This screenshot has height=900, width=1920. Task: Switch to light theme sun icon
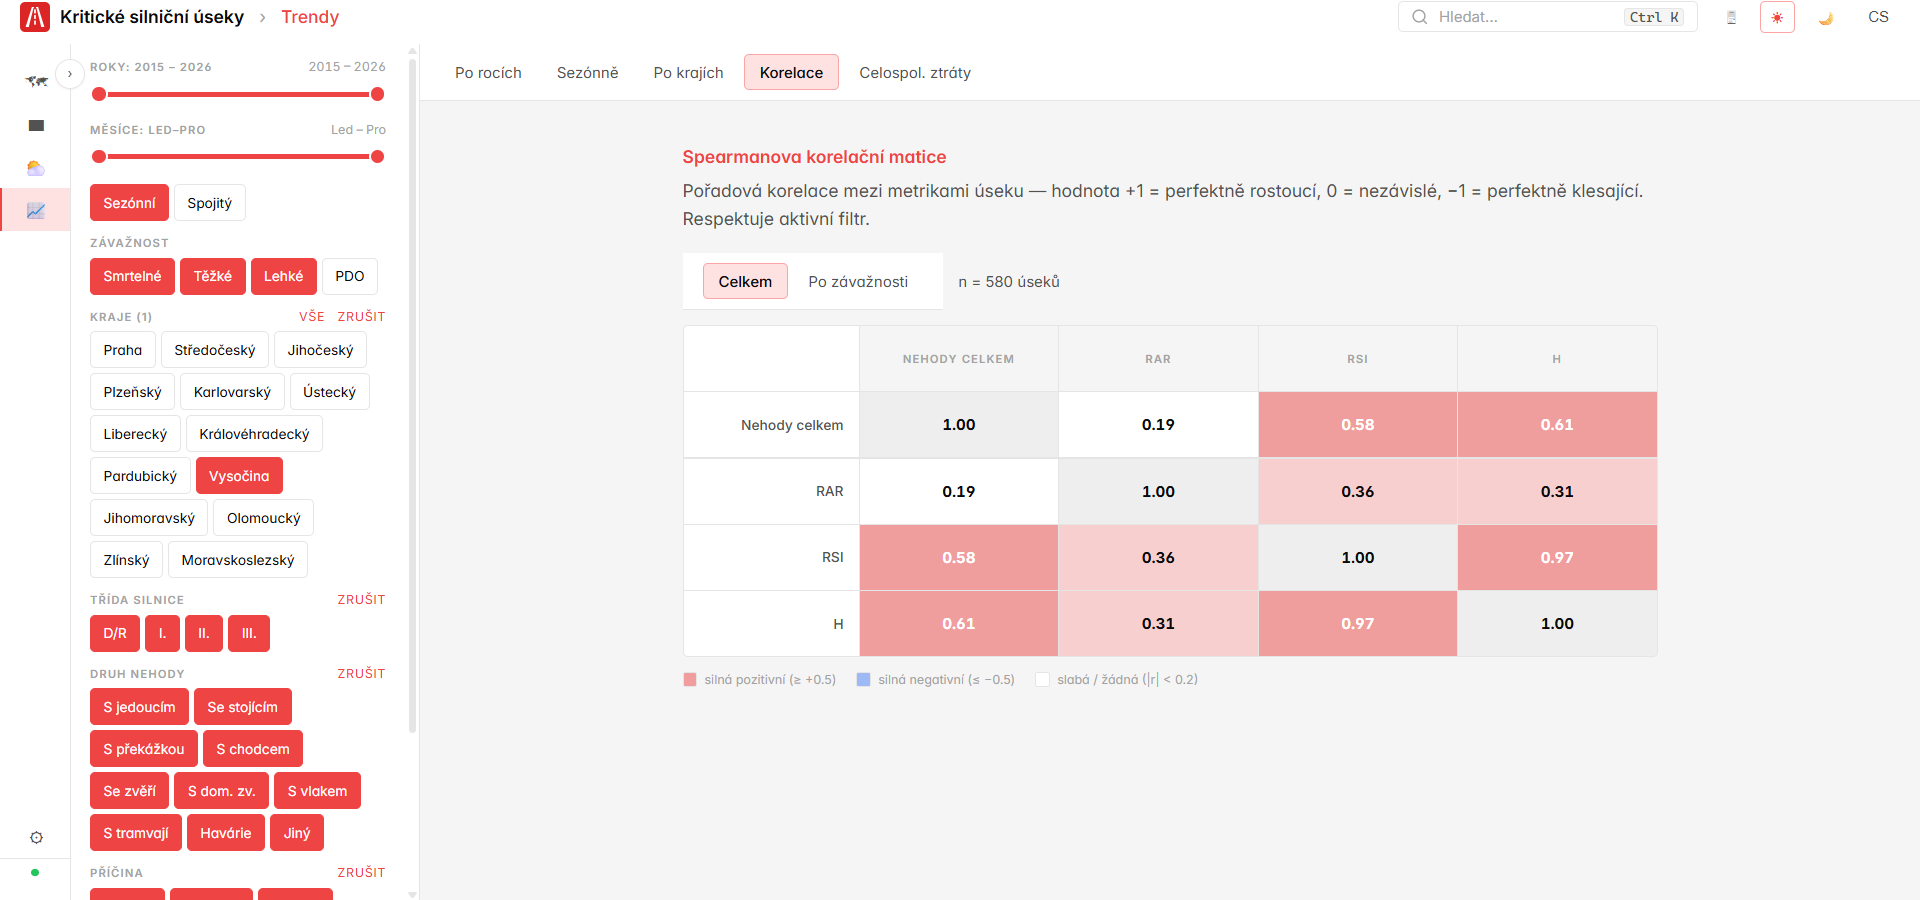coord(1777,17)
